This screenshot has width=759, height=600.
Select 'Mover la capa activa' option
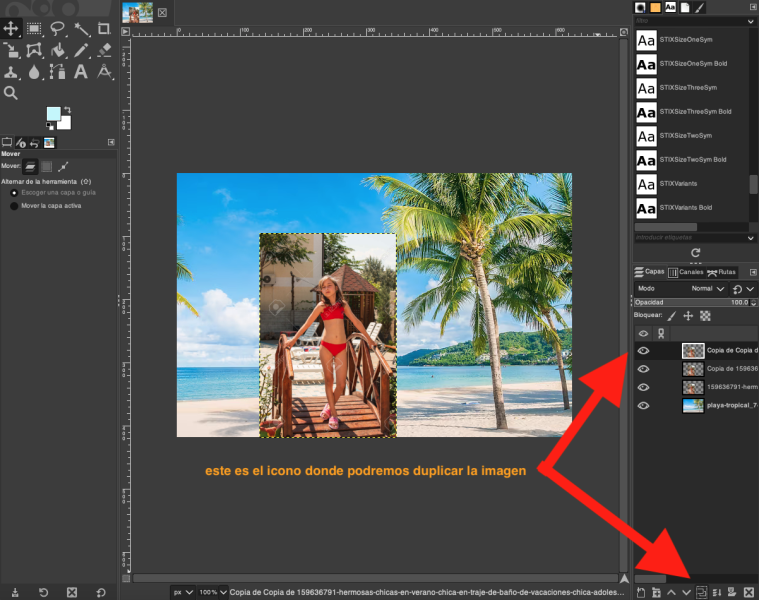click(14, 206)
